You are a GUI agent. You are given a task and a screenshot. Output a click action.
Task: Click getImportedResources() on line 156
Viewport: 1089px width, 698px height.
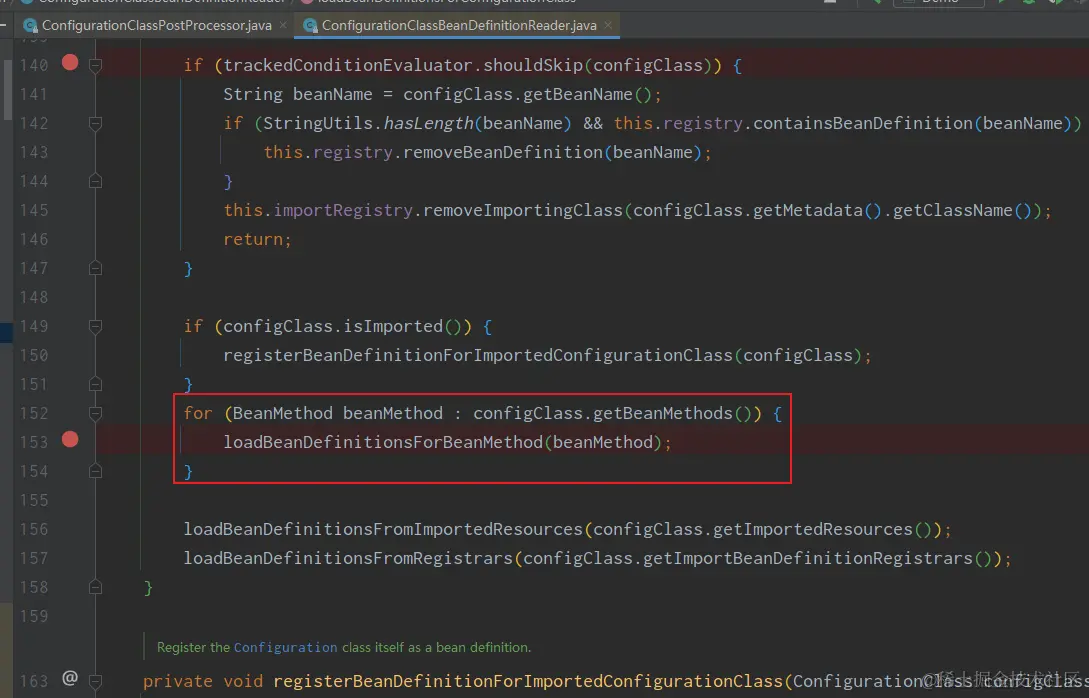[x=822, y=529]
